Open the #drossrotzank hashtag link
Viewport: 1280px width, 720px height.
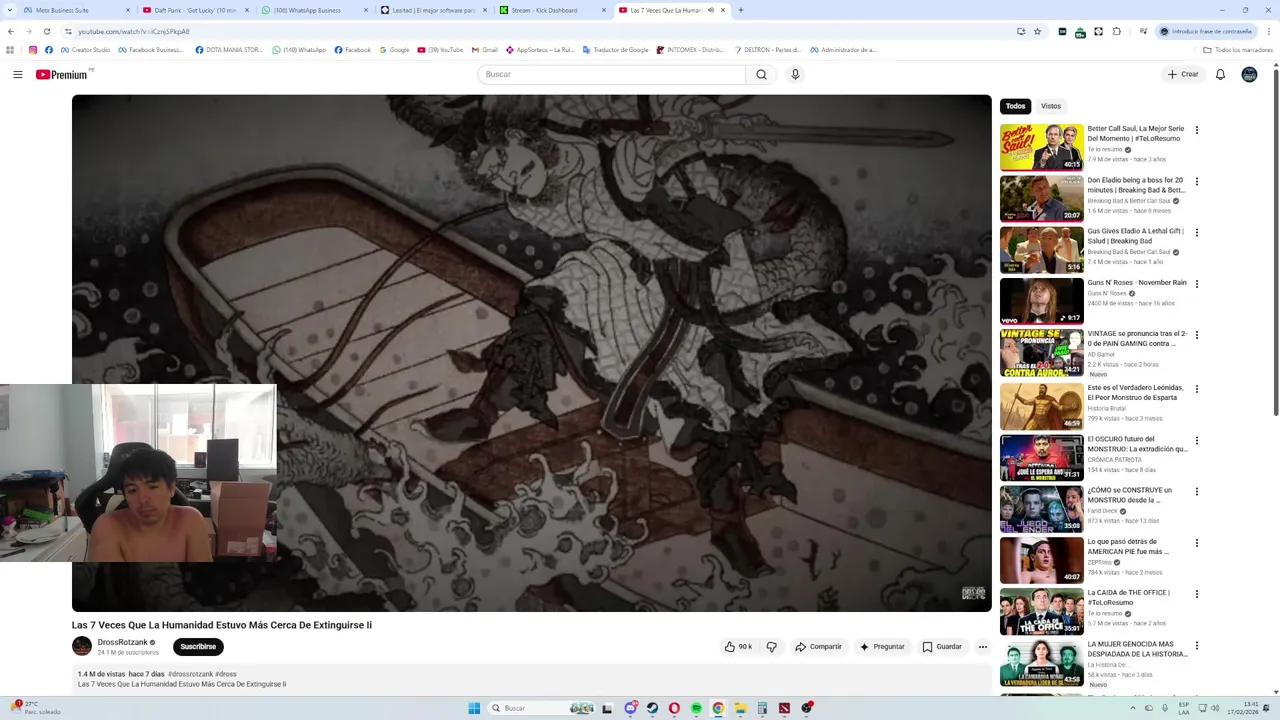[190, 674]
